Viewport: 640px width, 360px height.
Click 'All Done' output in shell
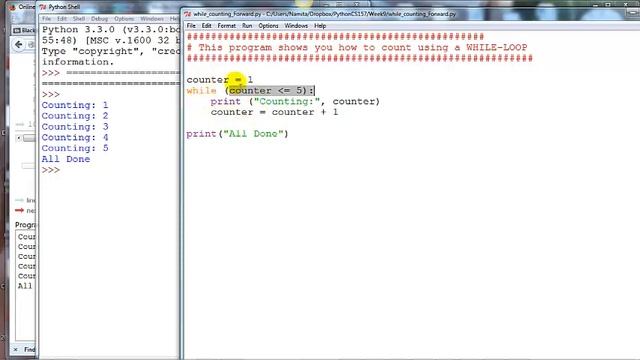[66, 159]
